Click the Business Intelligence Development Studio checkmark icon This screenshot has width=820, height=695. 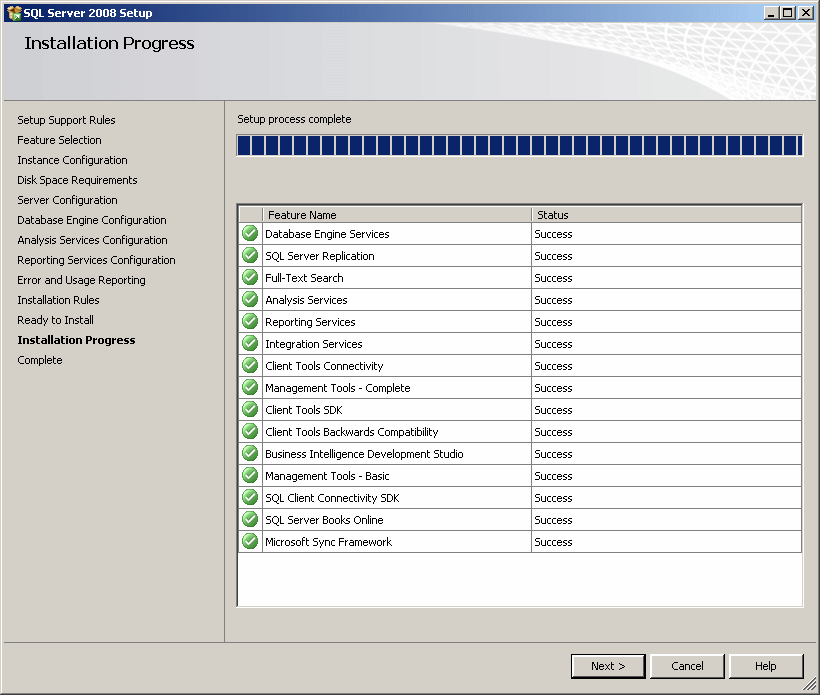pos(250,453)
